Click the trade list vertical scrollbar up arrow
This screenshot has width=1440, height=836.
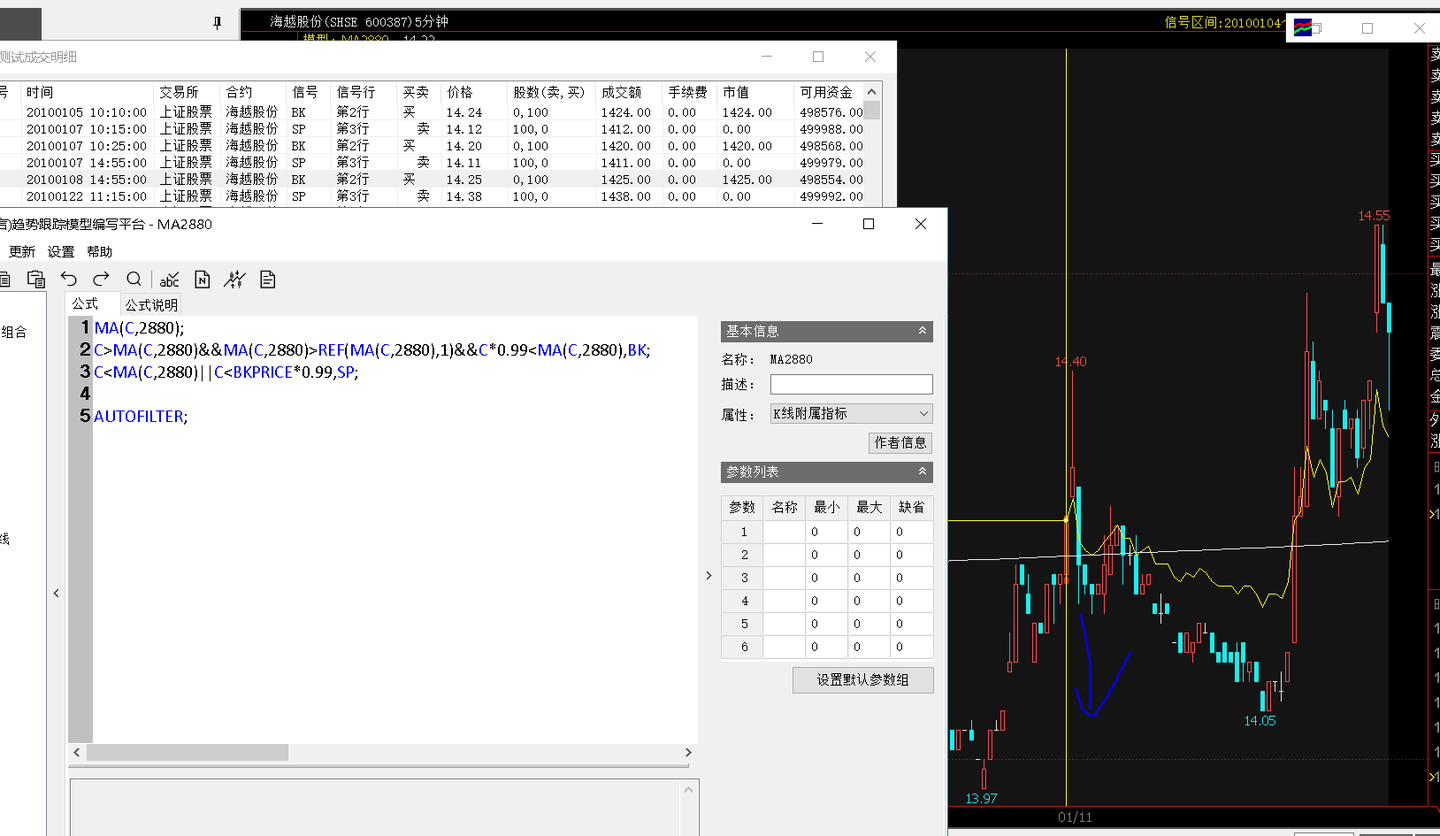click(x=872, y=92)
